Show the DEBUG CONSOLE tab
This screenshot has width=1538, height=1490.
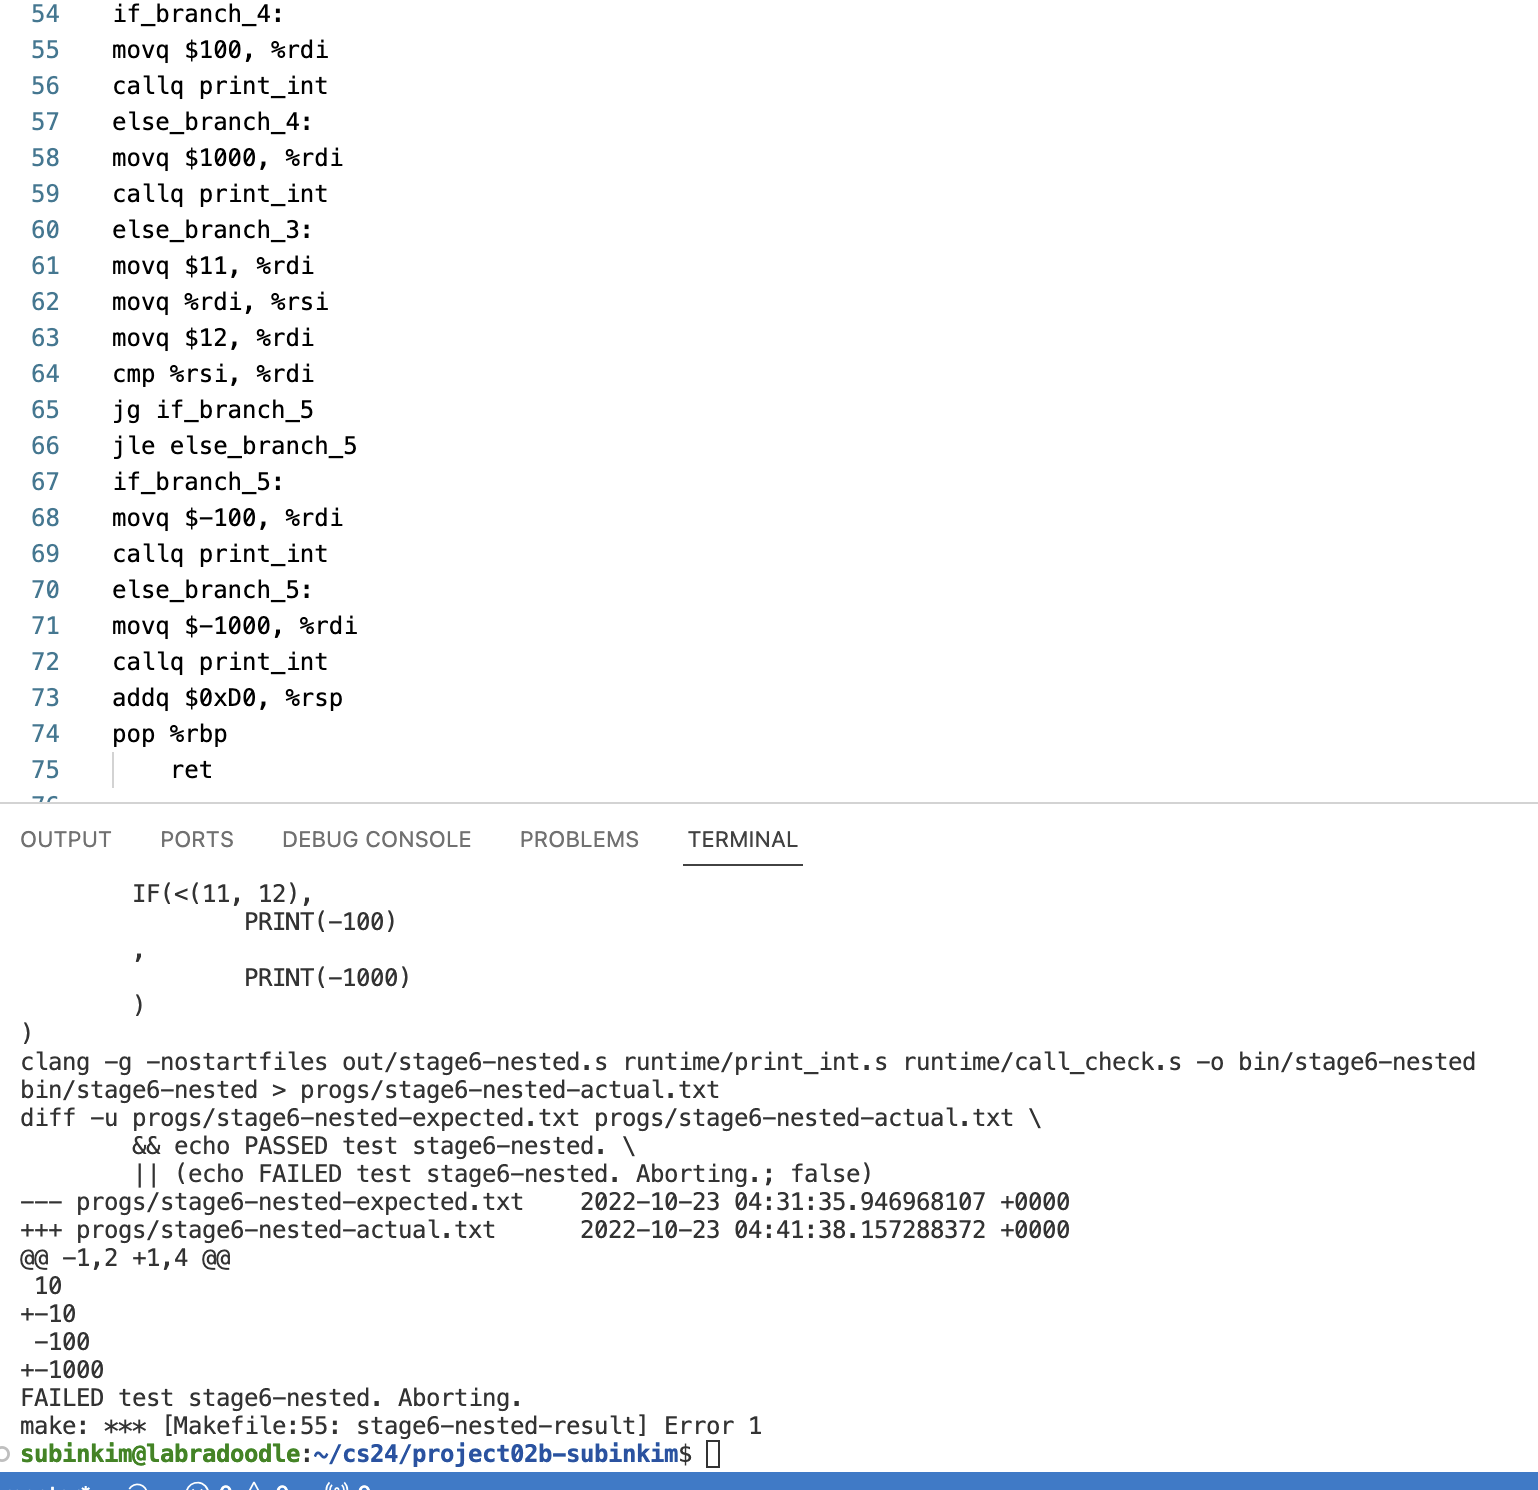(376, 839)
